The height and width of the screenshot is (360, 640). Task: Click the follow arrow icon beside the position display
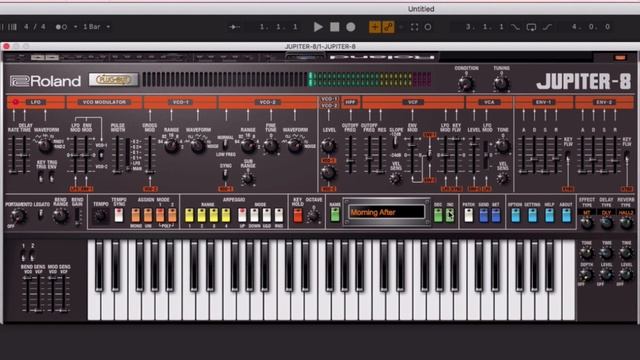(234, 27)
